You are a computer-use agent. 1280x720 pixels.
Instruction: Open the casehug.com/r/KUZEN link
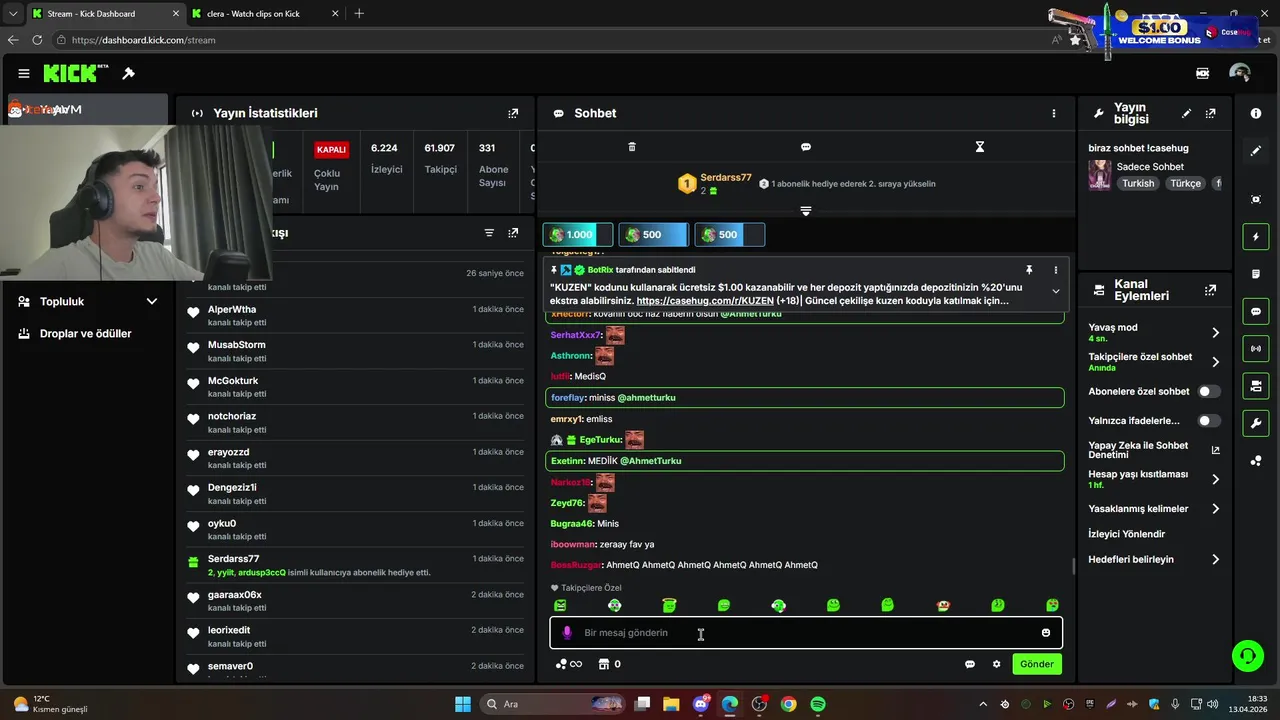point(704,300)
